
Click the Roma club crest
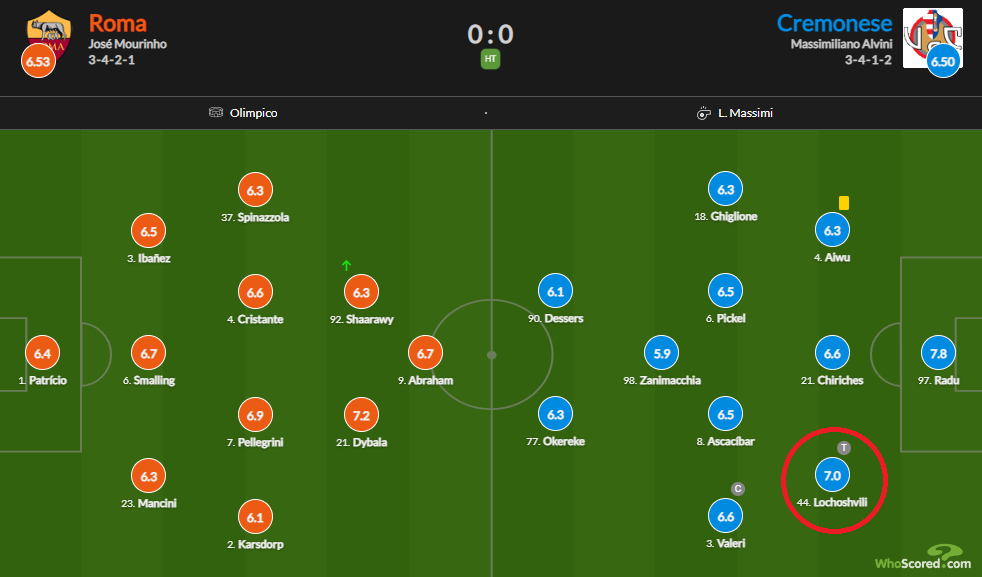[50, 30]
